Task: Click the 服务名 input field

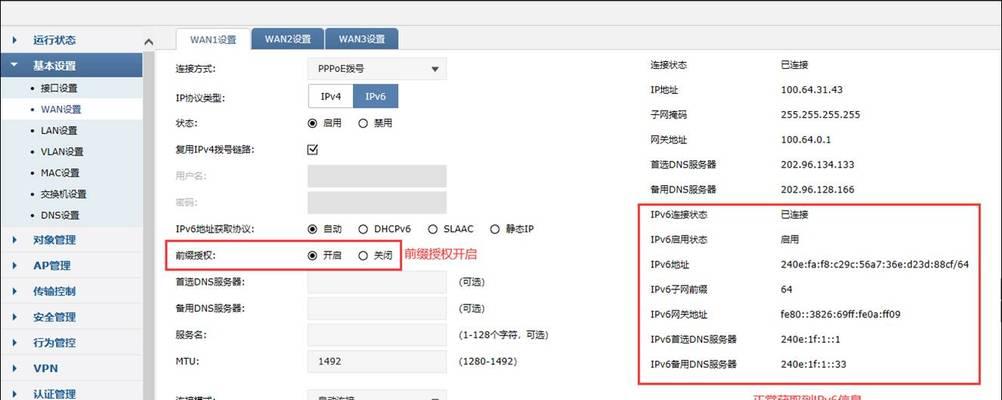Action: pos(377,335)
